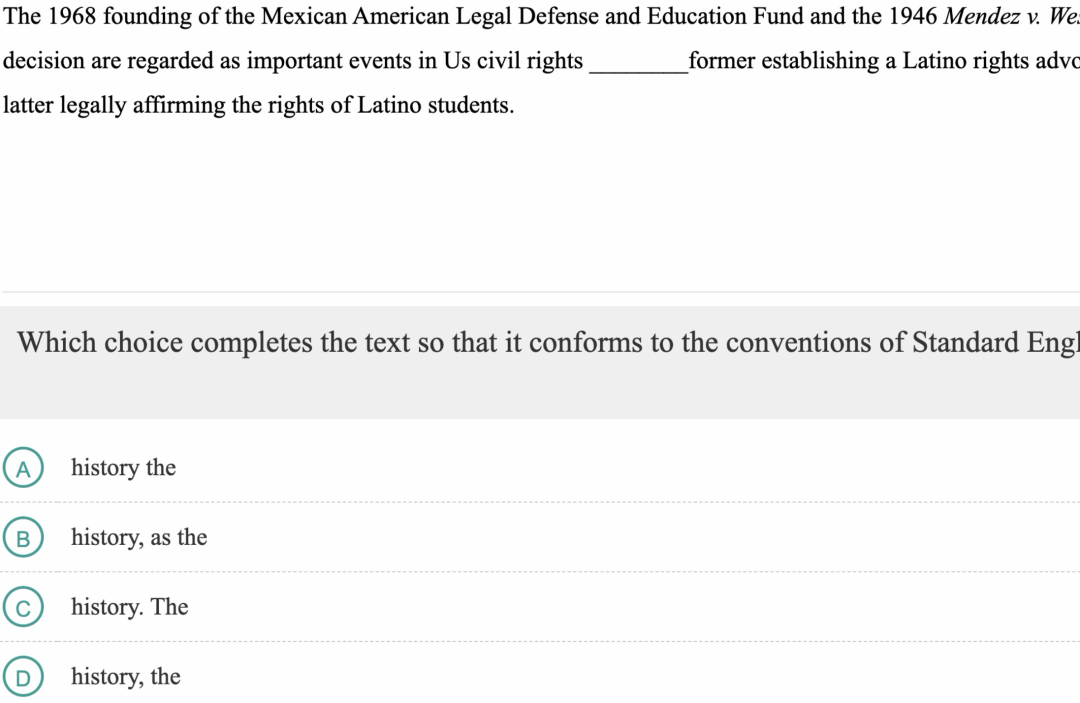Click the answer row containing choice D
1080x703 pixels.
(540, 676)
